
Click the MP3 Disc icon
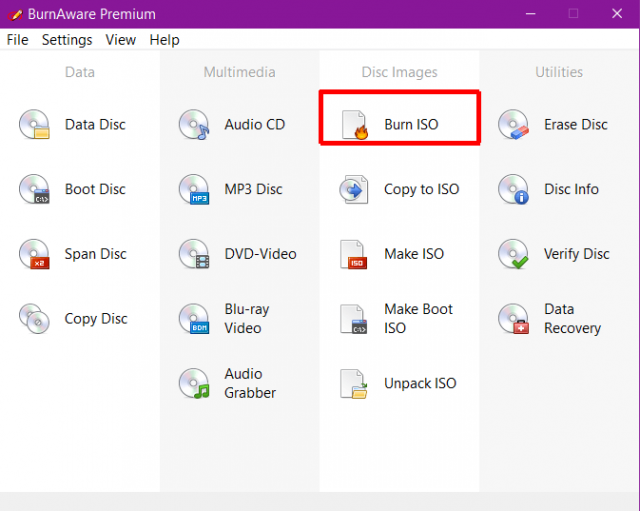point(194,189)
